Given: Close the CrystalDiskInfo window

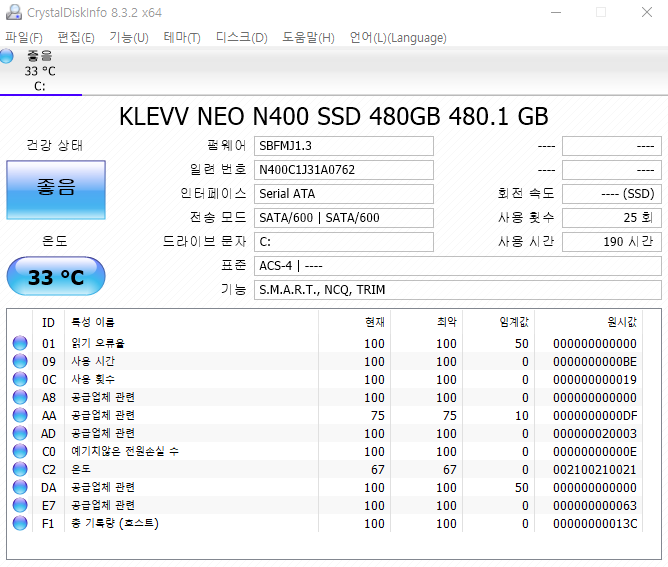Looking at the screenshot, I should [647, 12].
